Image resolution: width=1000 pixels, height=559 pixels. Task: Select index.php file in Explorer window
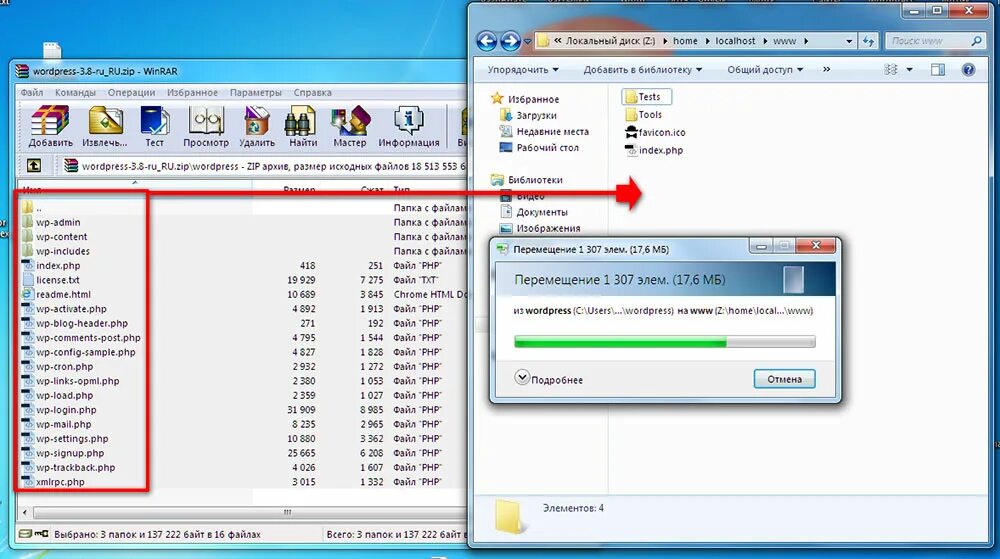pyautogui.click(x=654, y=150)
